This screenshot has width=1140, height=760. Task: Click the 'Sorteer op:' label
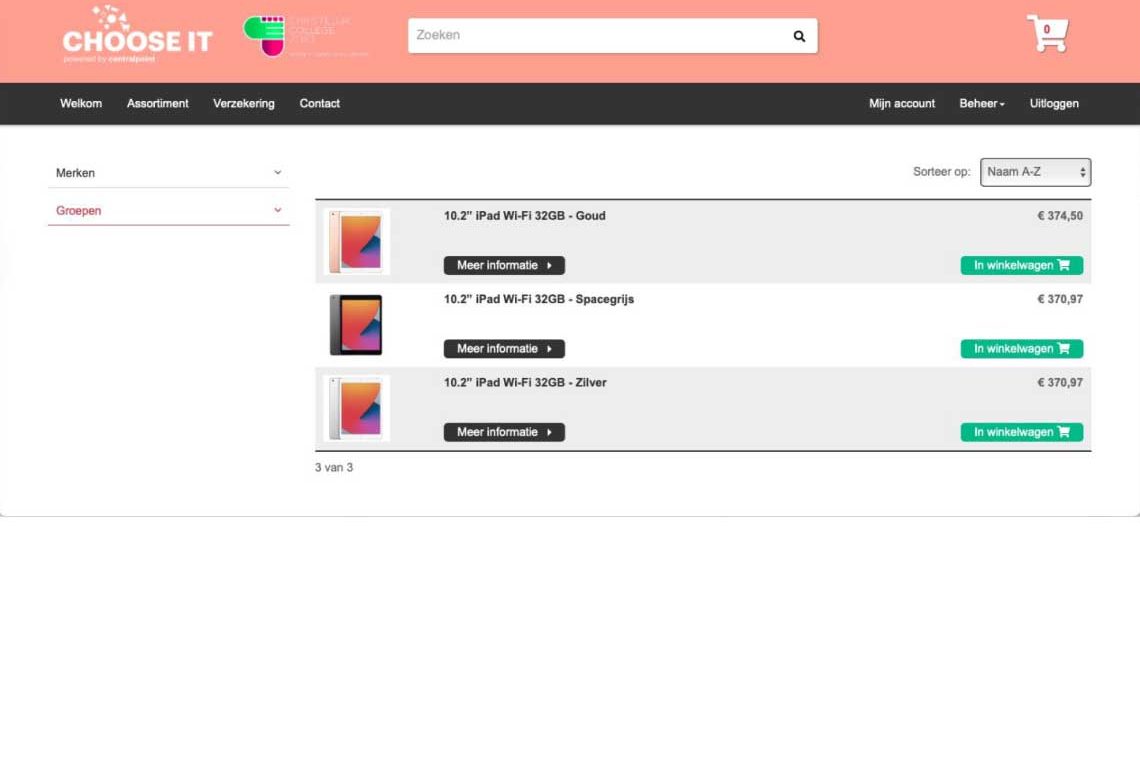(x=942, y=172)
